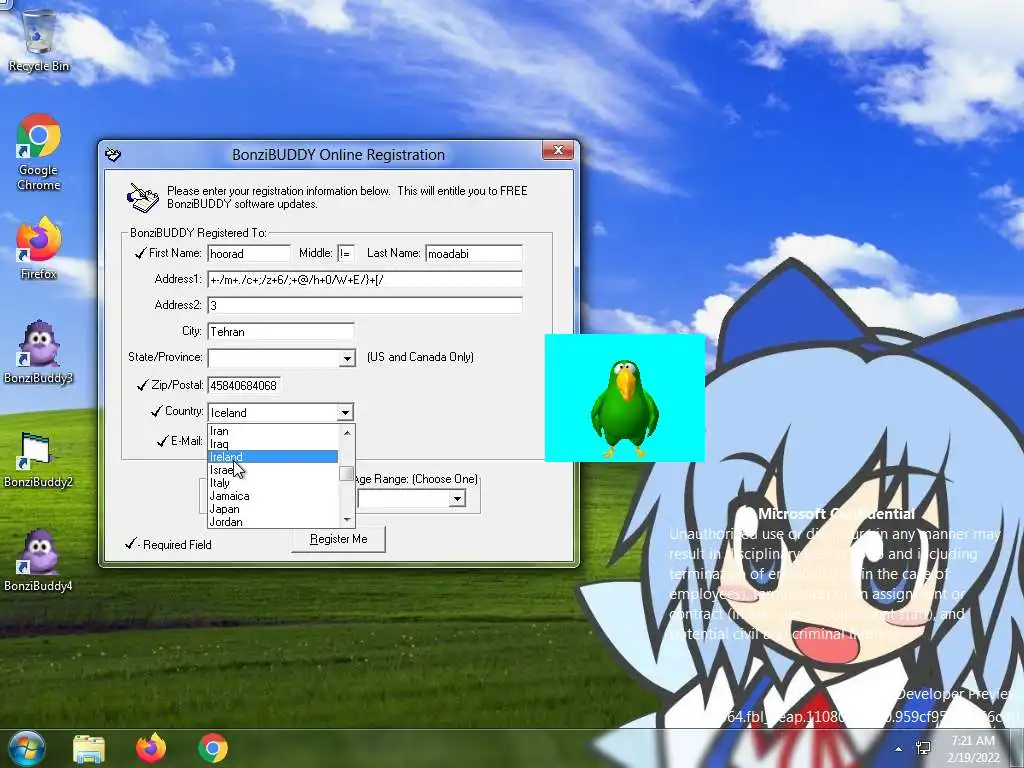Click the Address2 field
The height and width of the screenshot is (768, 1024).
[x=365, y=306]
